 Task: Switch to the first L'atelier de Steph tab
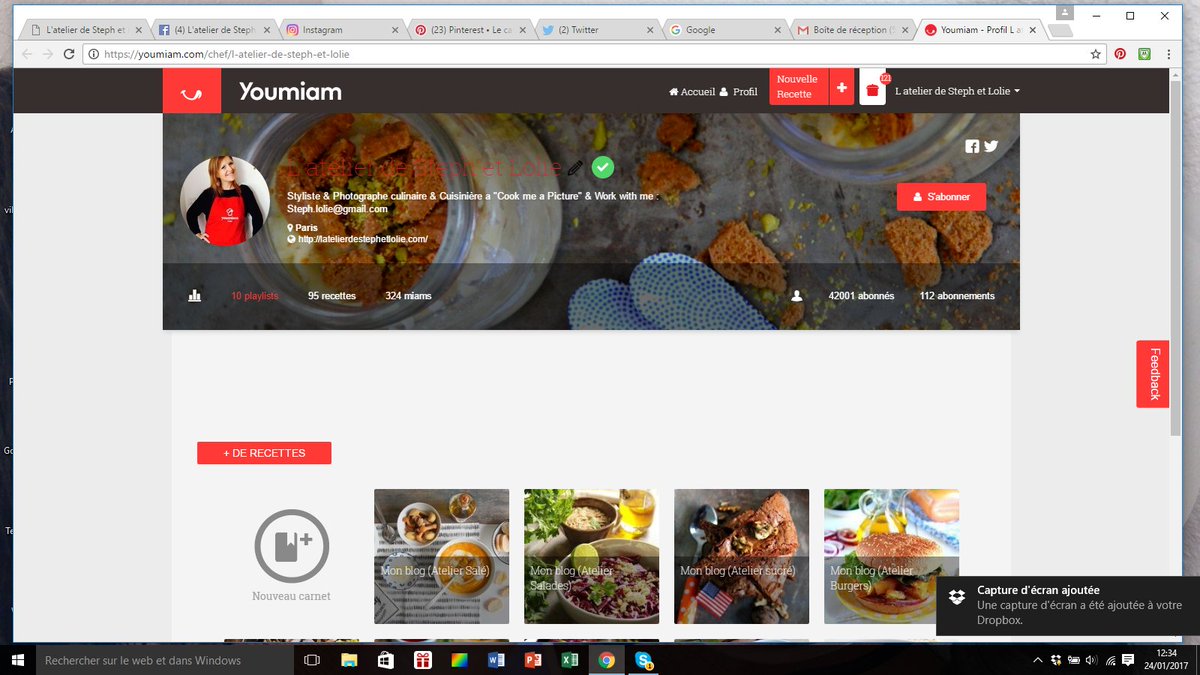point(85,30)
